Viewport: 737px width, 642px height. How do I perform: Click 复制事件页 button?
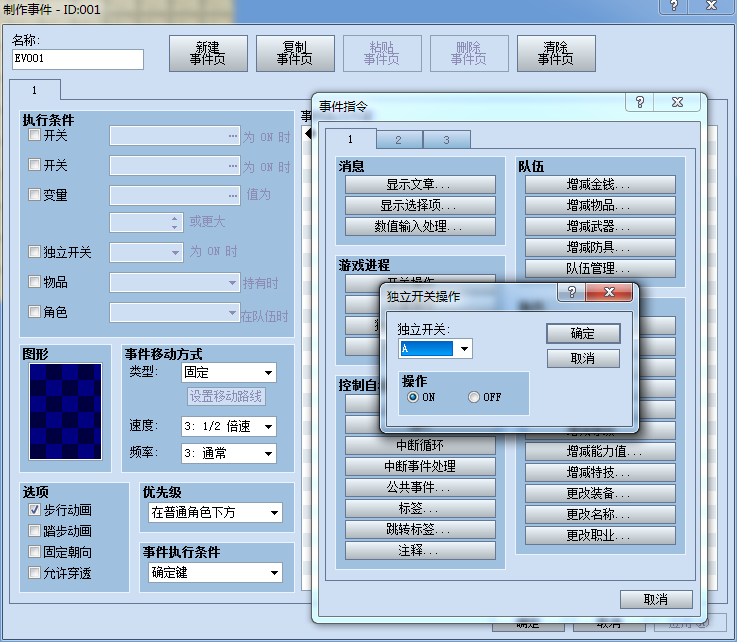[x=295, y=54]
